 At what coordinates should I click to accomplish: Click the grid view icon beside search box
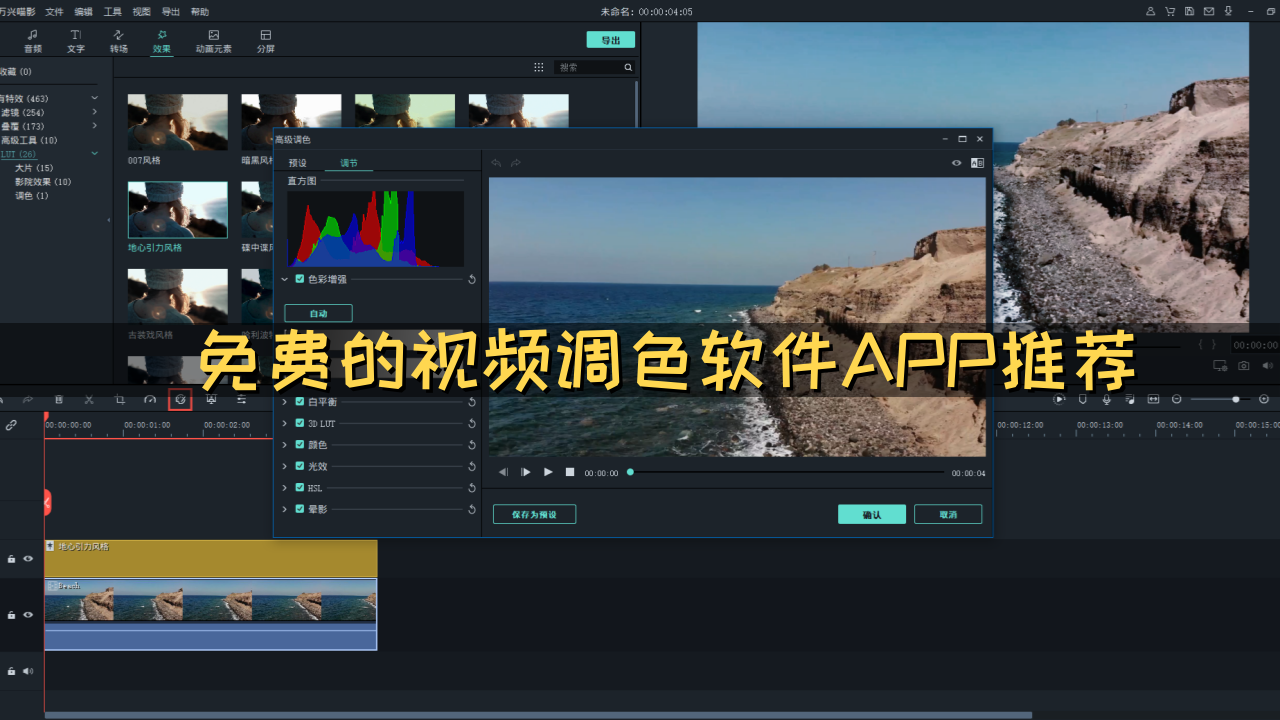coord(539,68)
